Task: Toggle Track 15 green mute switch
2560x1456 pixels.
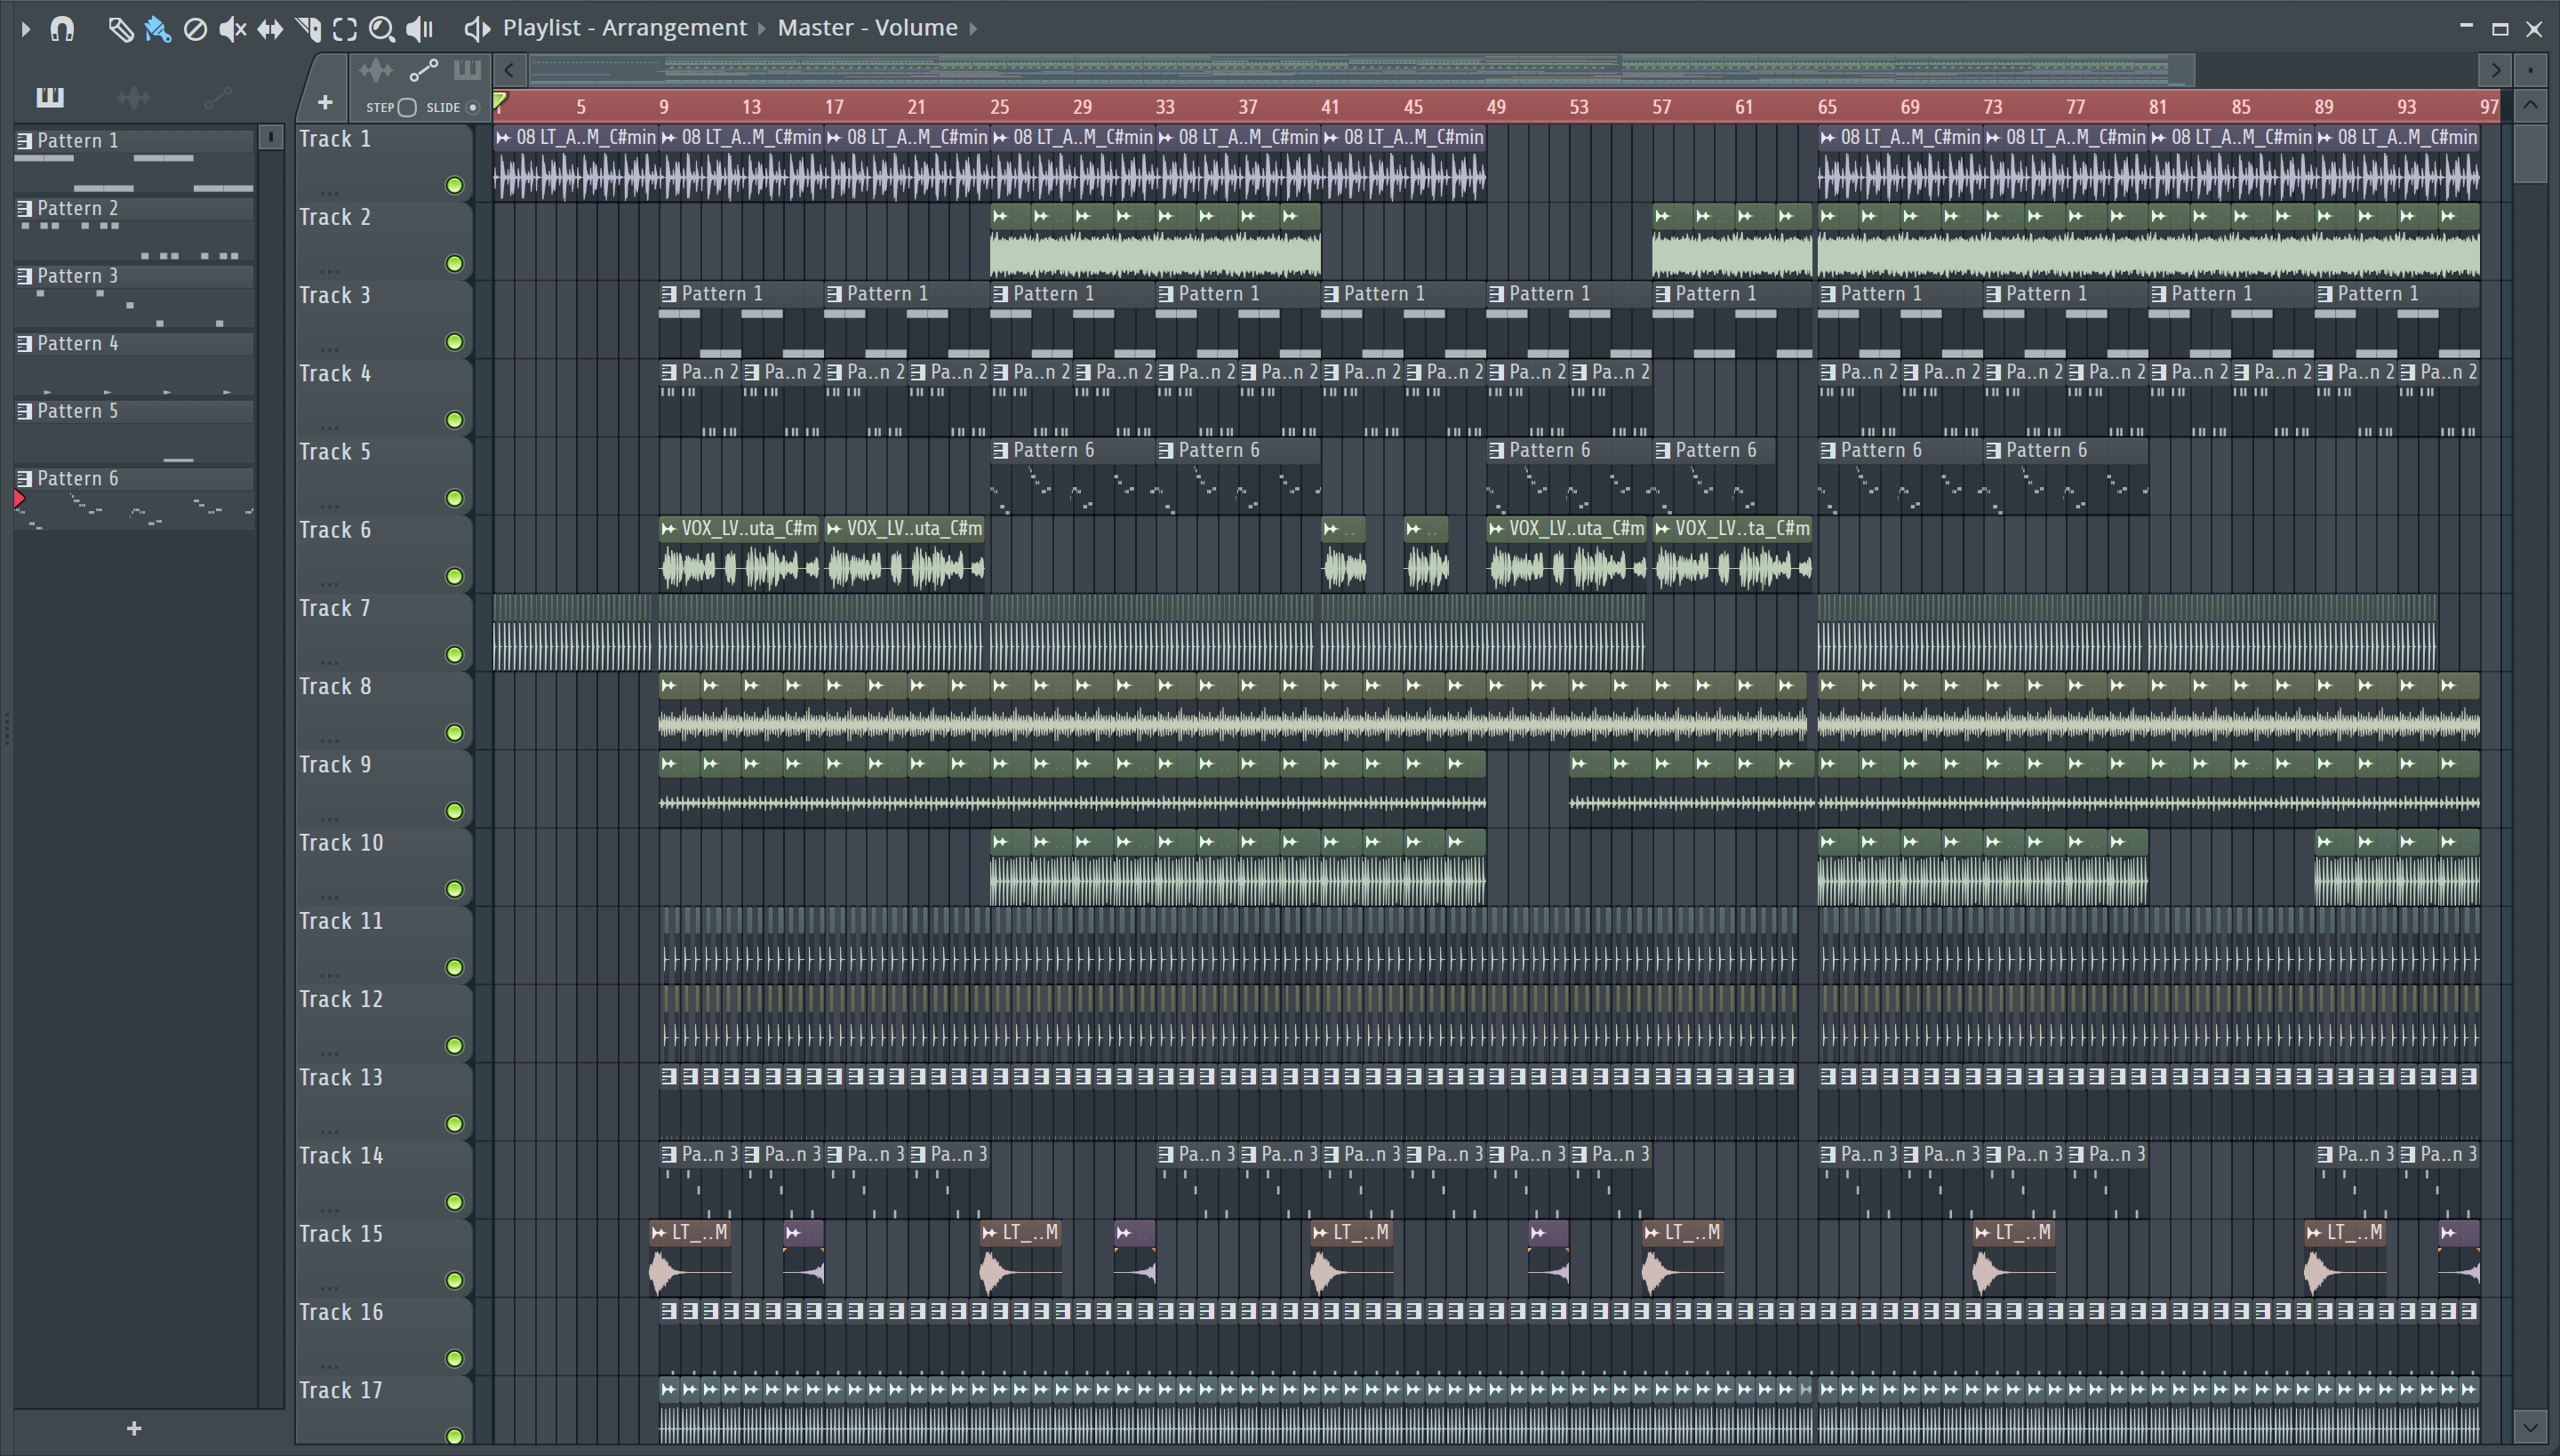Action: click(454, 1280)
